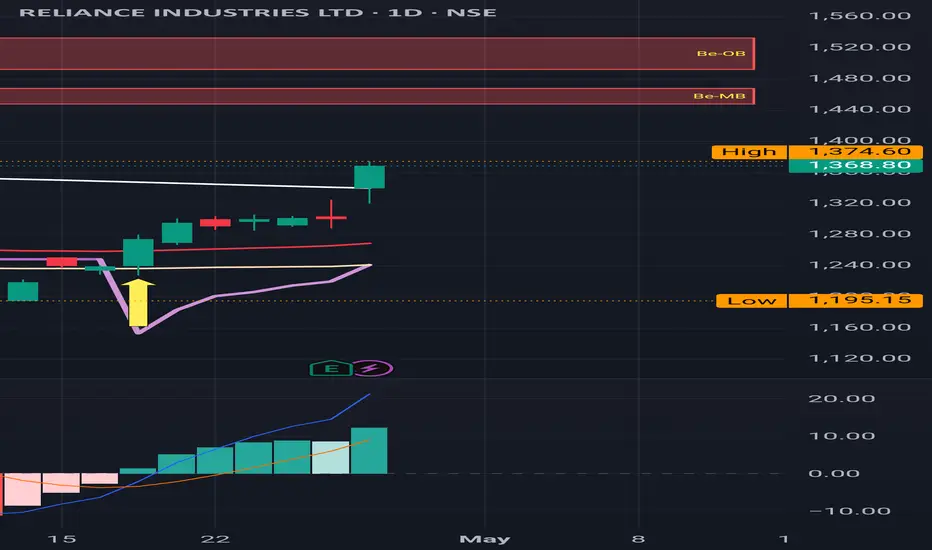The height and width of the screenshot is (550, 932).
Task: Select the red doji candle before the breakout
Action: pyautogui.click(x=331, y=218)
